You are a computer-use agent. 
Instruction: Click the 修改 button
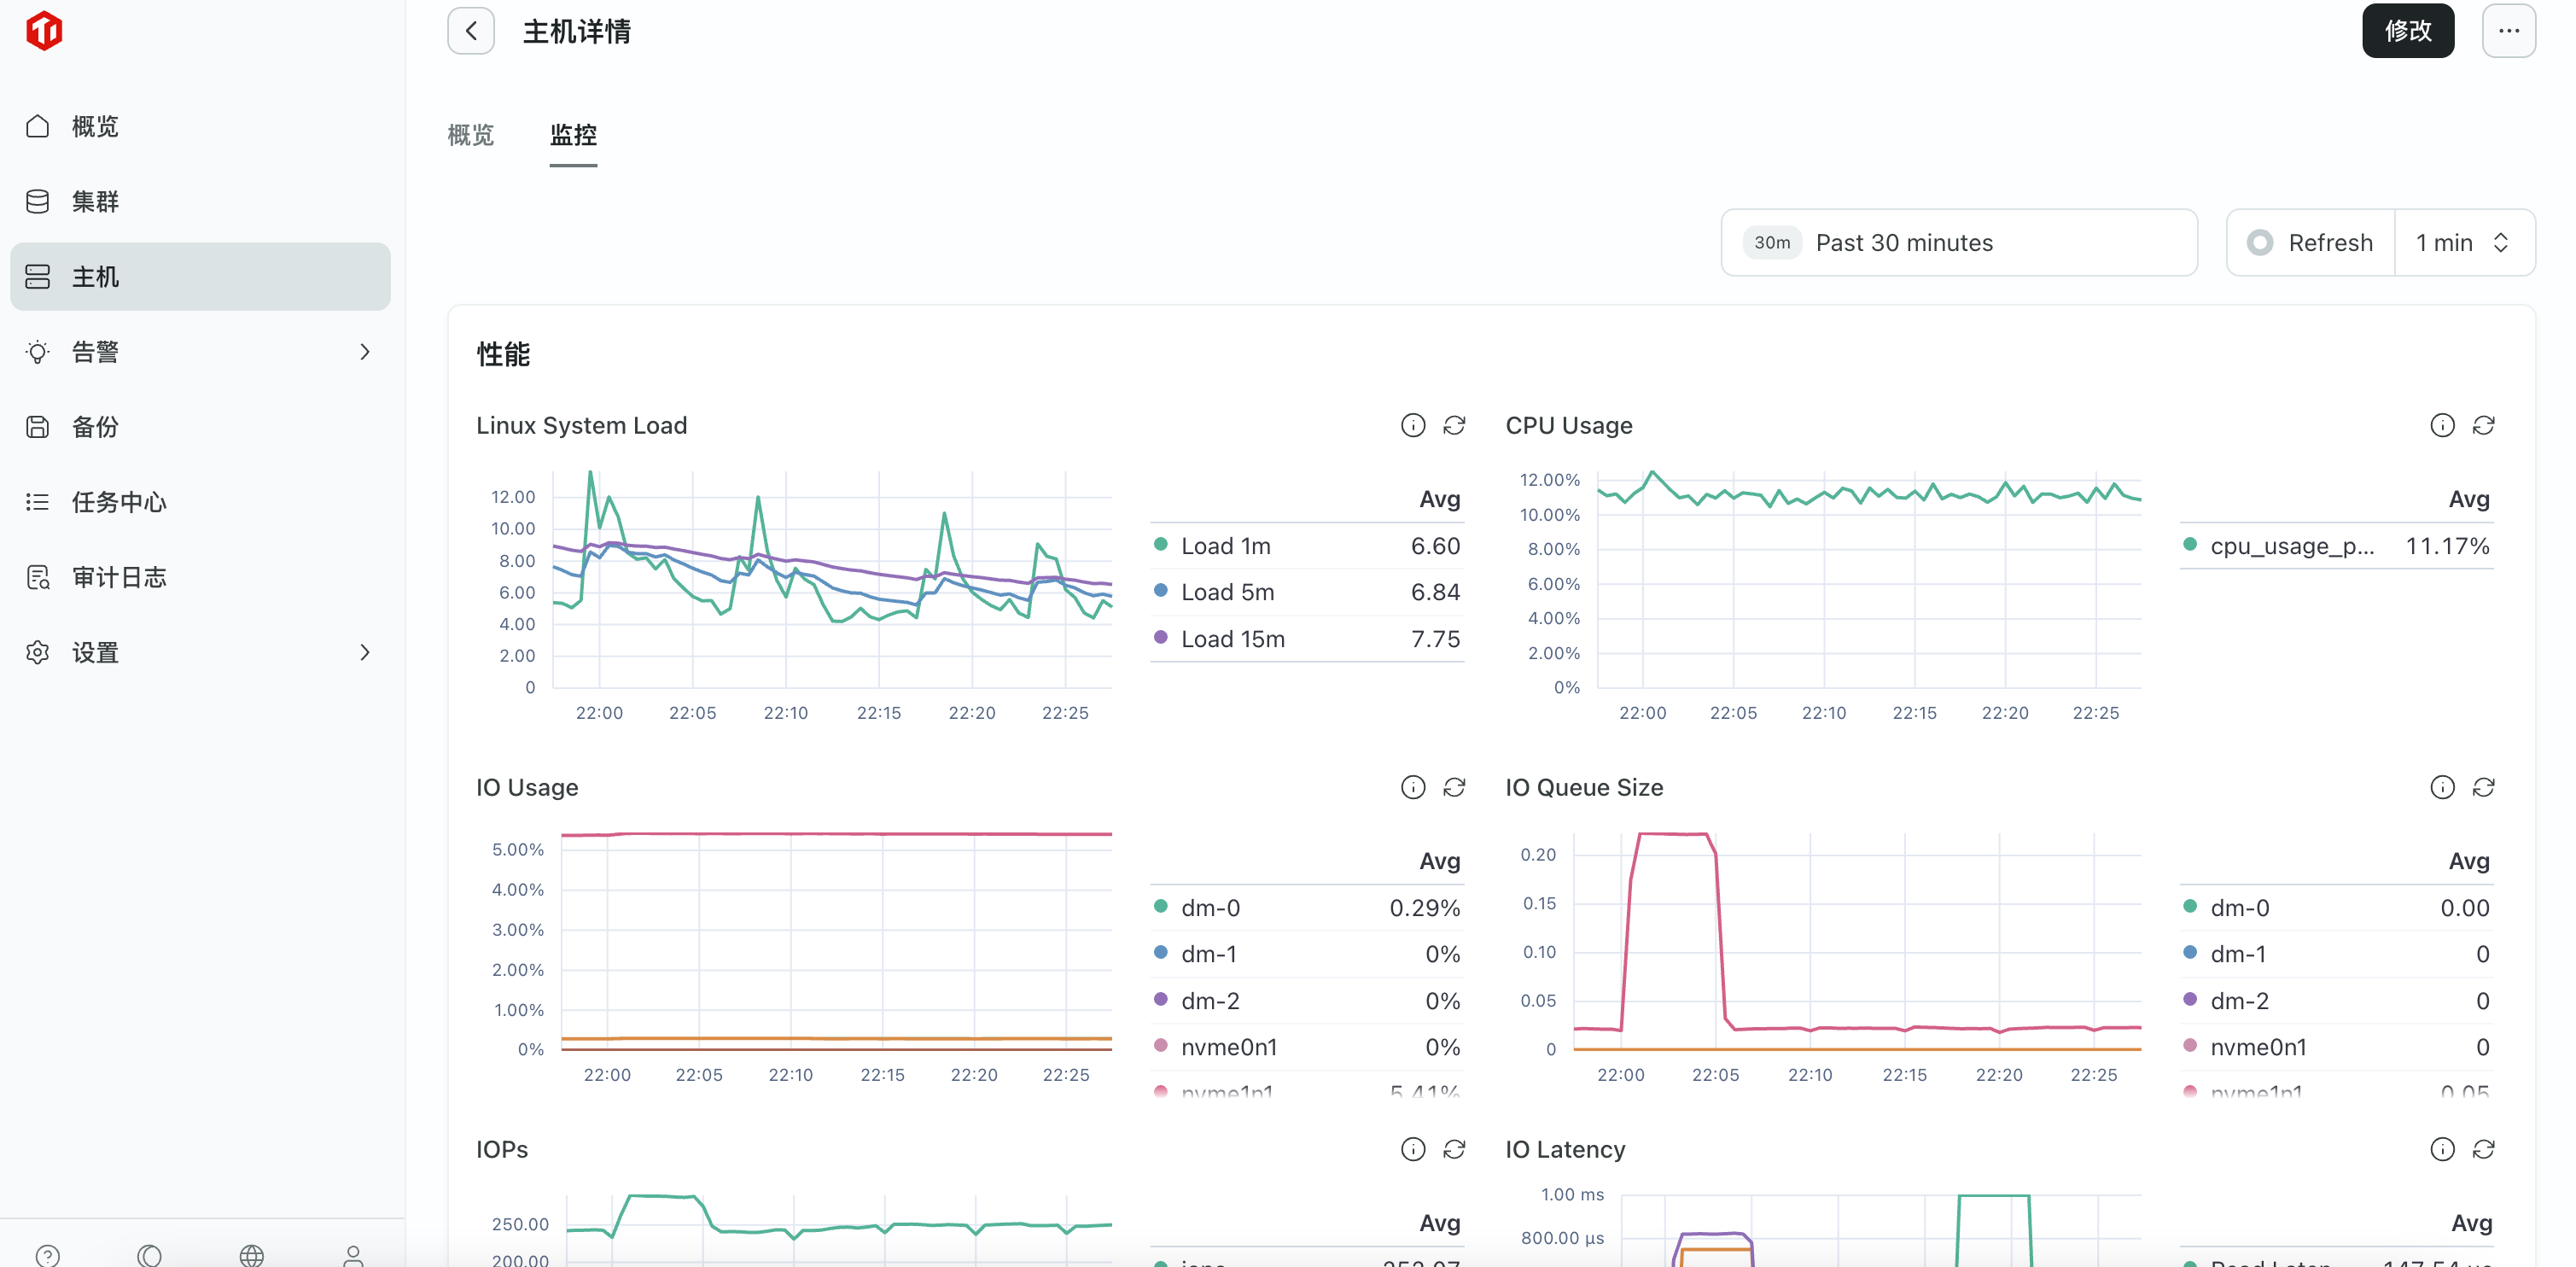pyautogui.click(x=2407, y=31)
